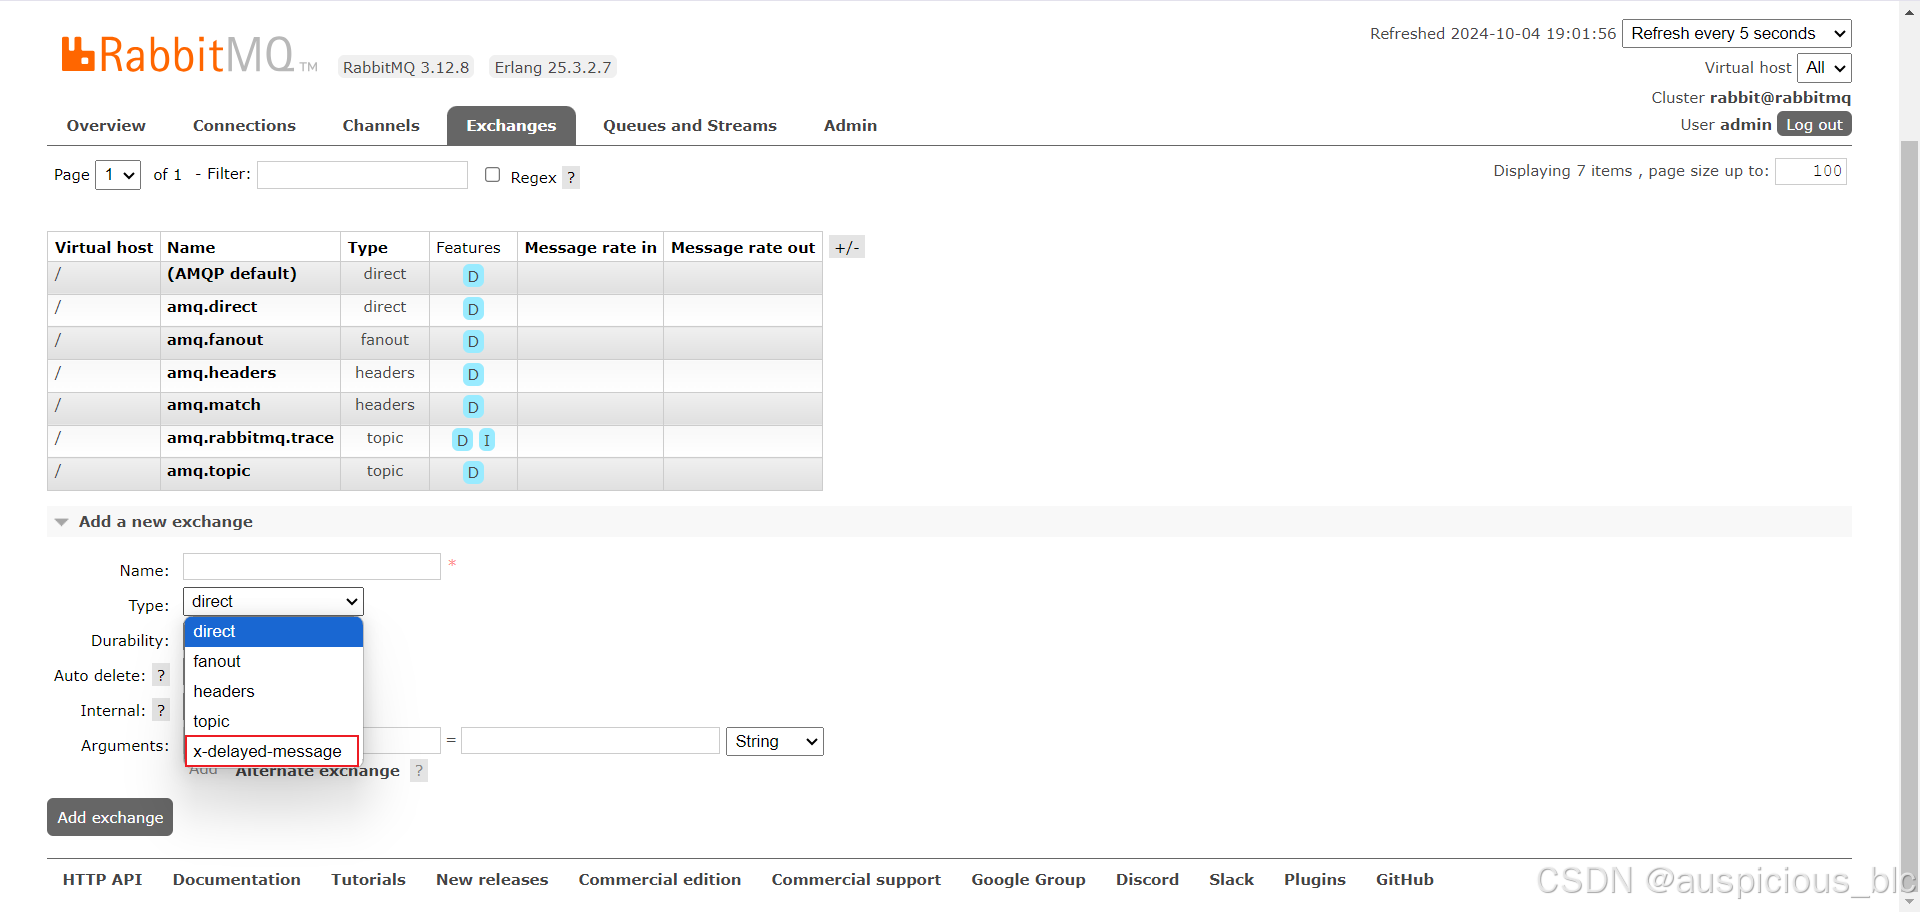Click the argument value input field

(590, 740)
